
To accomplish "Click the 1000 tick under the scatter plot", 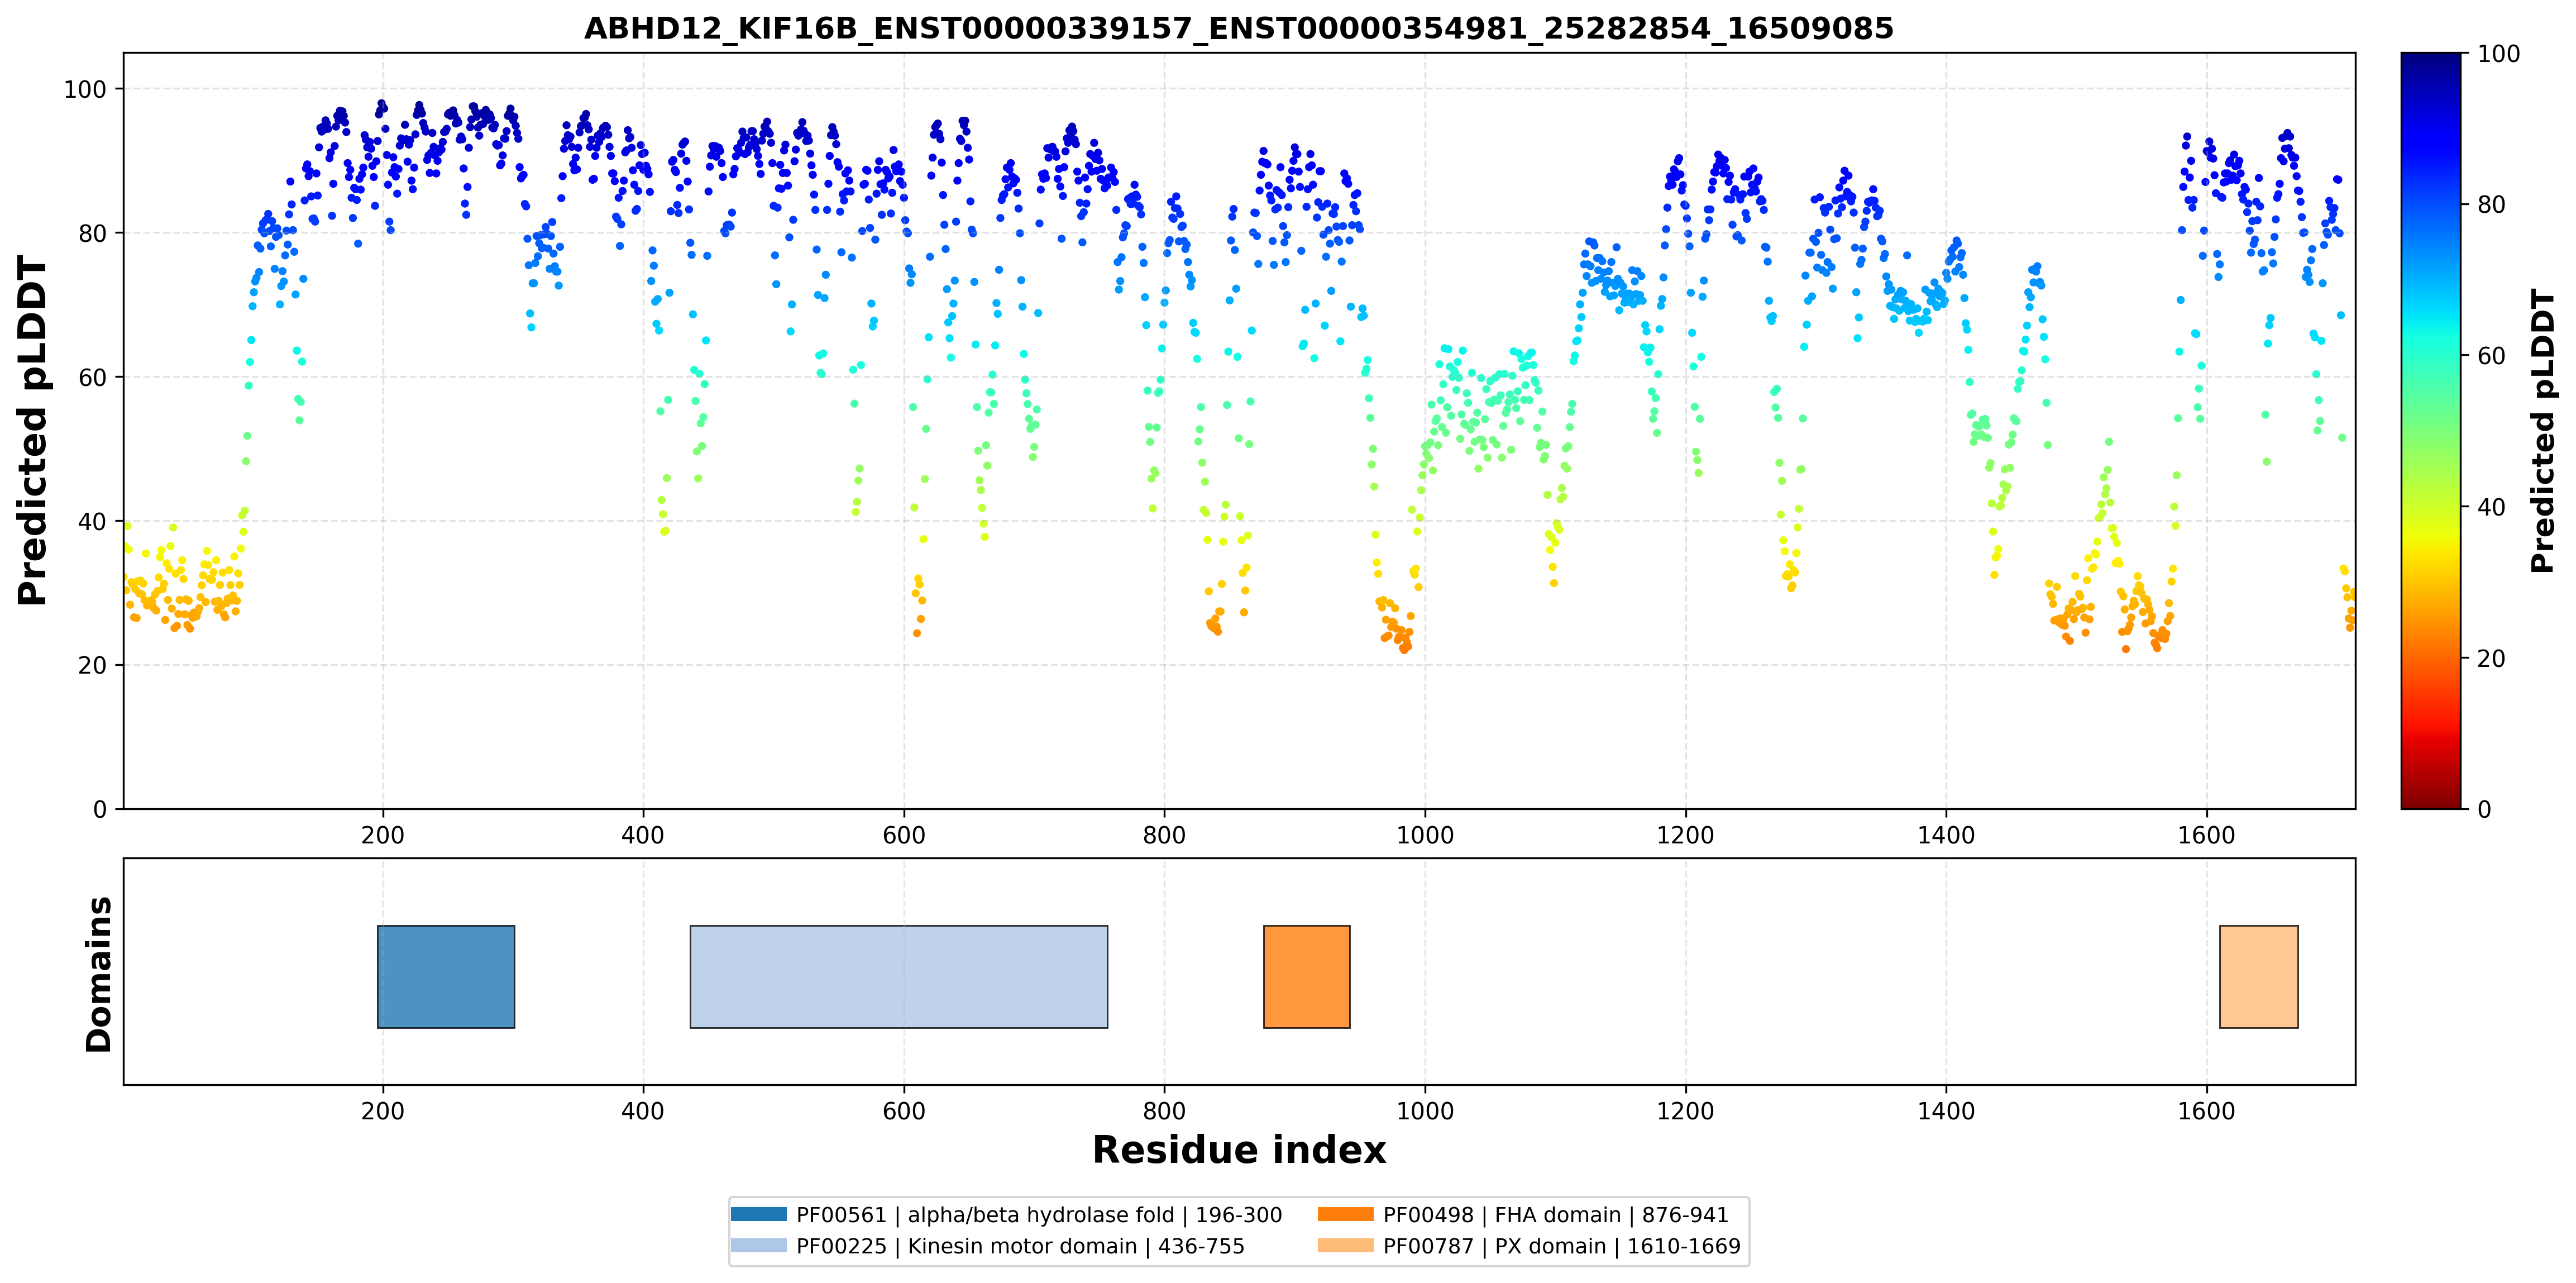I will pyautogui.click(x=1425, y=834).
